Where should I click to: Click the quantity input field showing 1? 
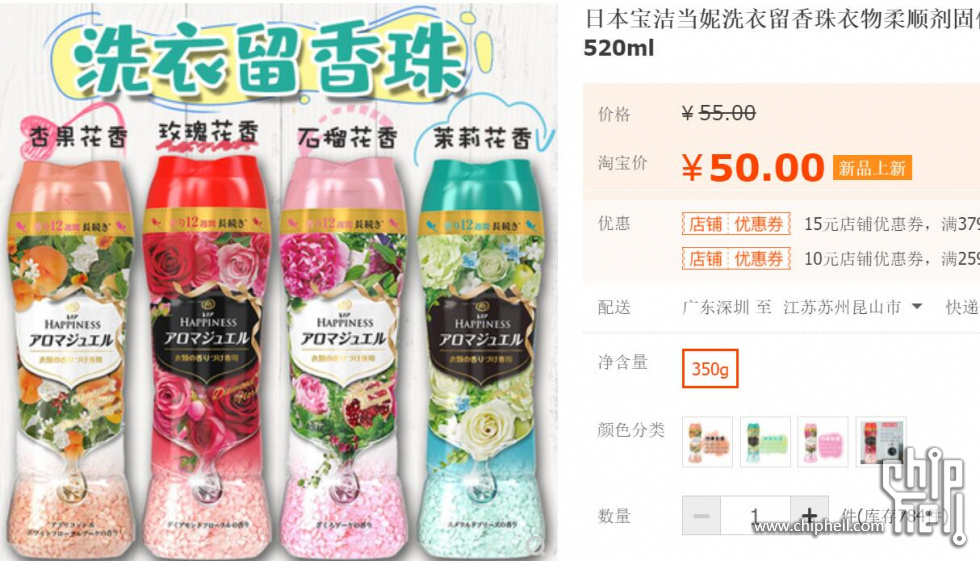(755, 515)
